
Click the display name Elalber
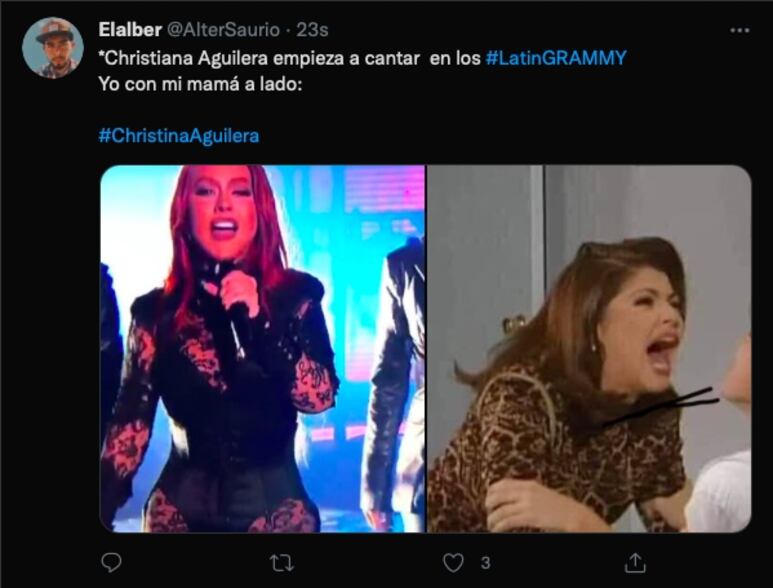pos(130,30)
